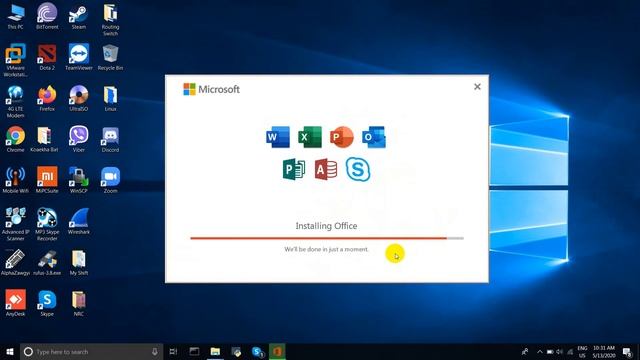Click the Microsoft logo in the installer
Image resolution: width=640 pixels, height=360 pixels.
point(211,89)
